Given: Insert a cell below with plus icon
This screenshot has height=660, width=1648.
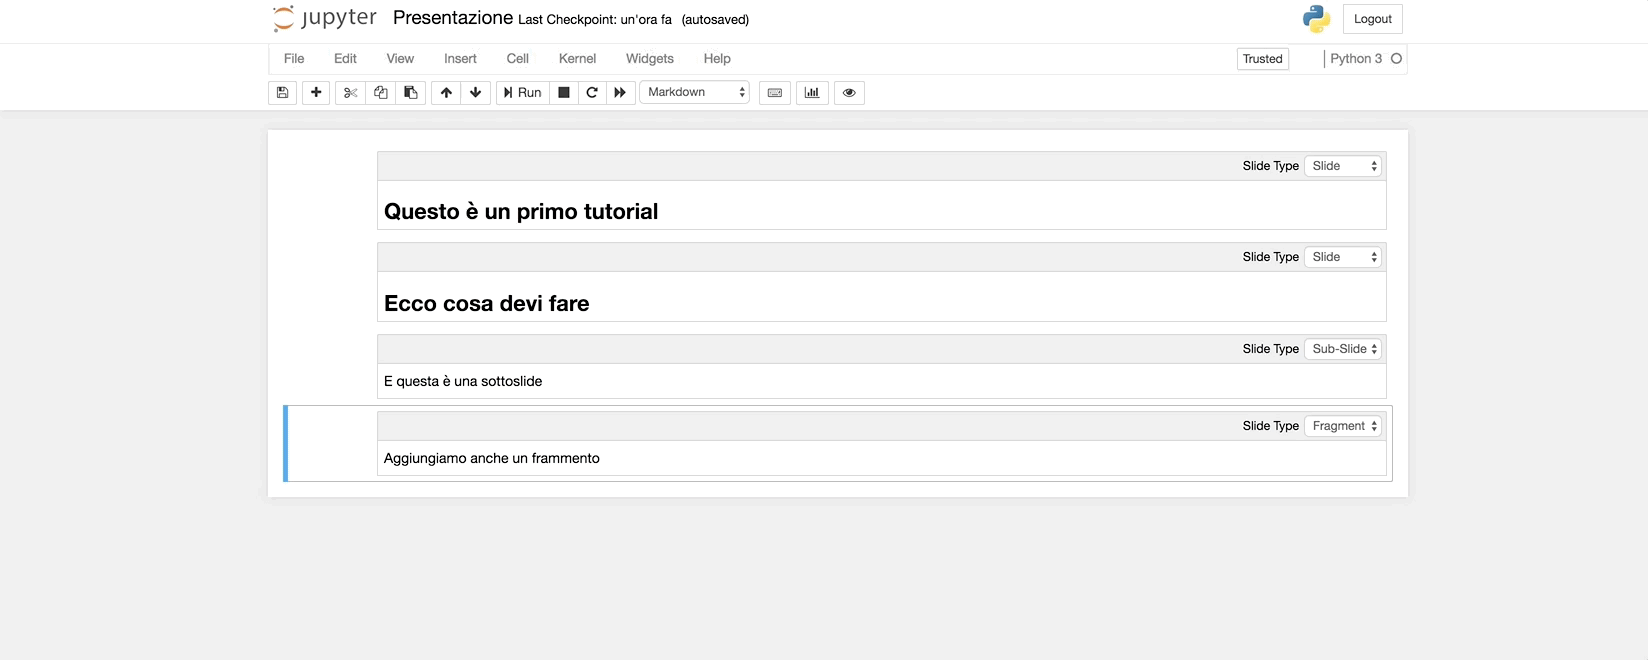Looking at the screenshot, I should point(316,93).
